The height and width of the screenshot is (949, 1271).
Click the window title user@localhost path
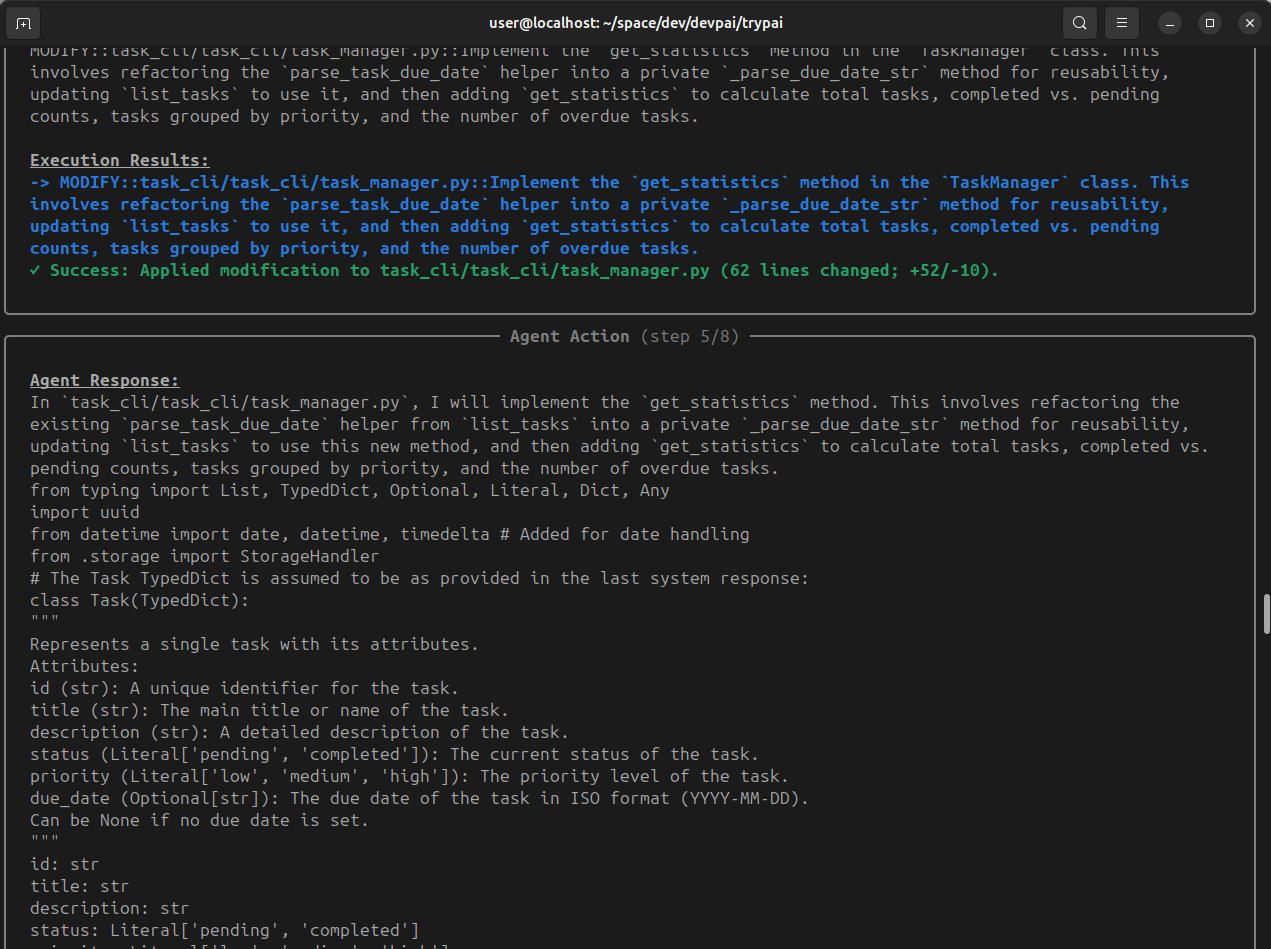[634, 22]
